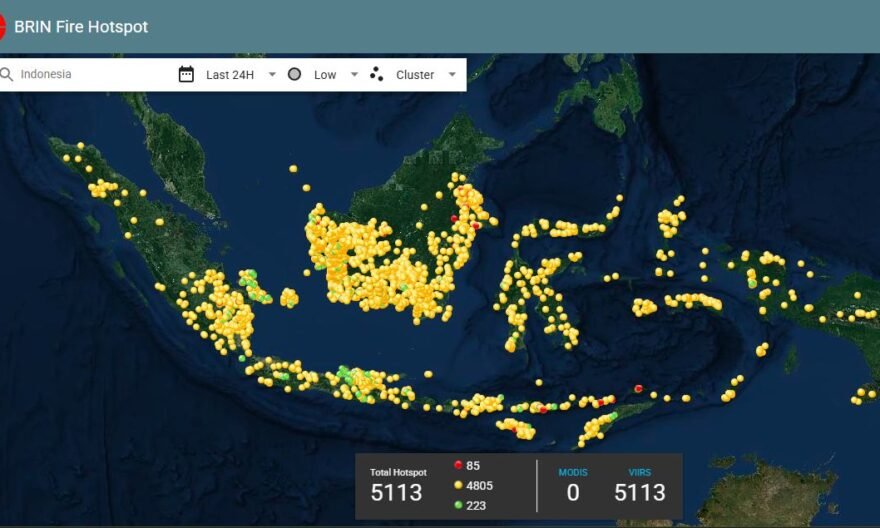Viewport: 880px width, 528px height.
Task: Select the Last 24H time range label
Action: pos(230,75)
